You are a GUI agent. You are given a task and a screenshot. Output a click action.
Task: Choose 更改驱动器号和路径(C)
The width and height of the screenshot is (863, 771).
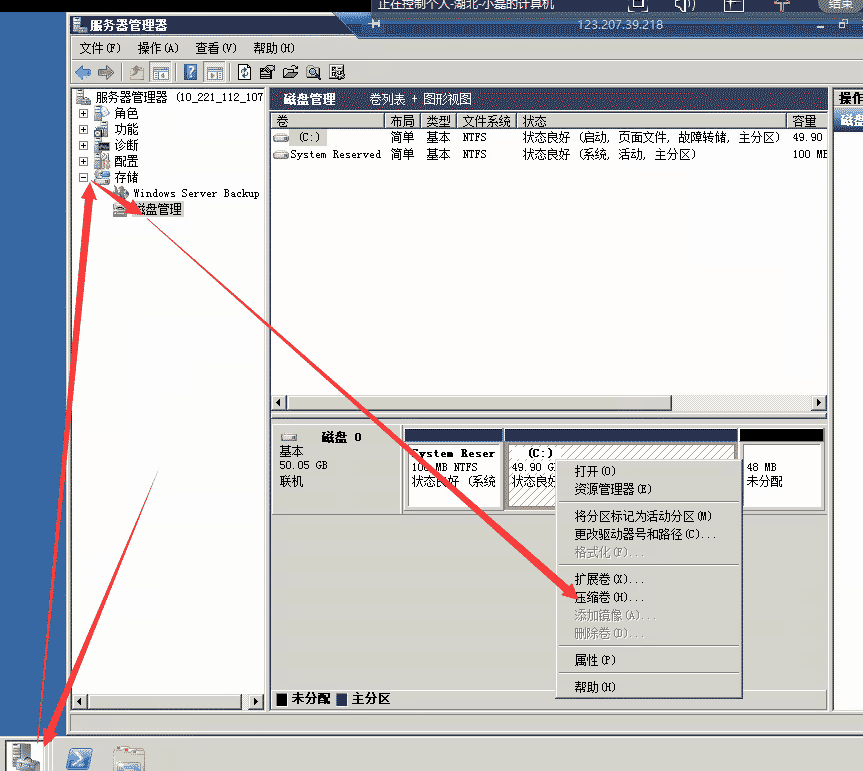coord(649,534)
